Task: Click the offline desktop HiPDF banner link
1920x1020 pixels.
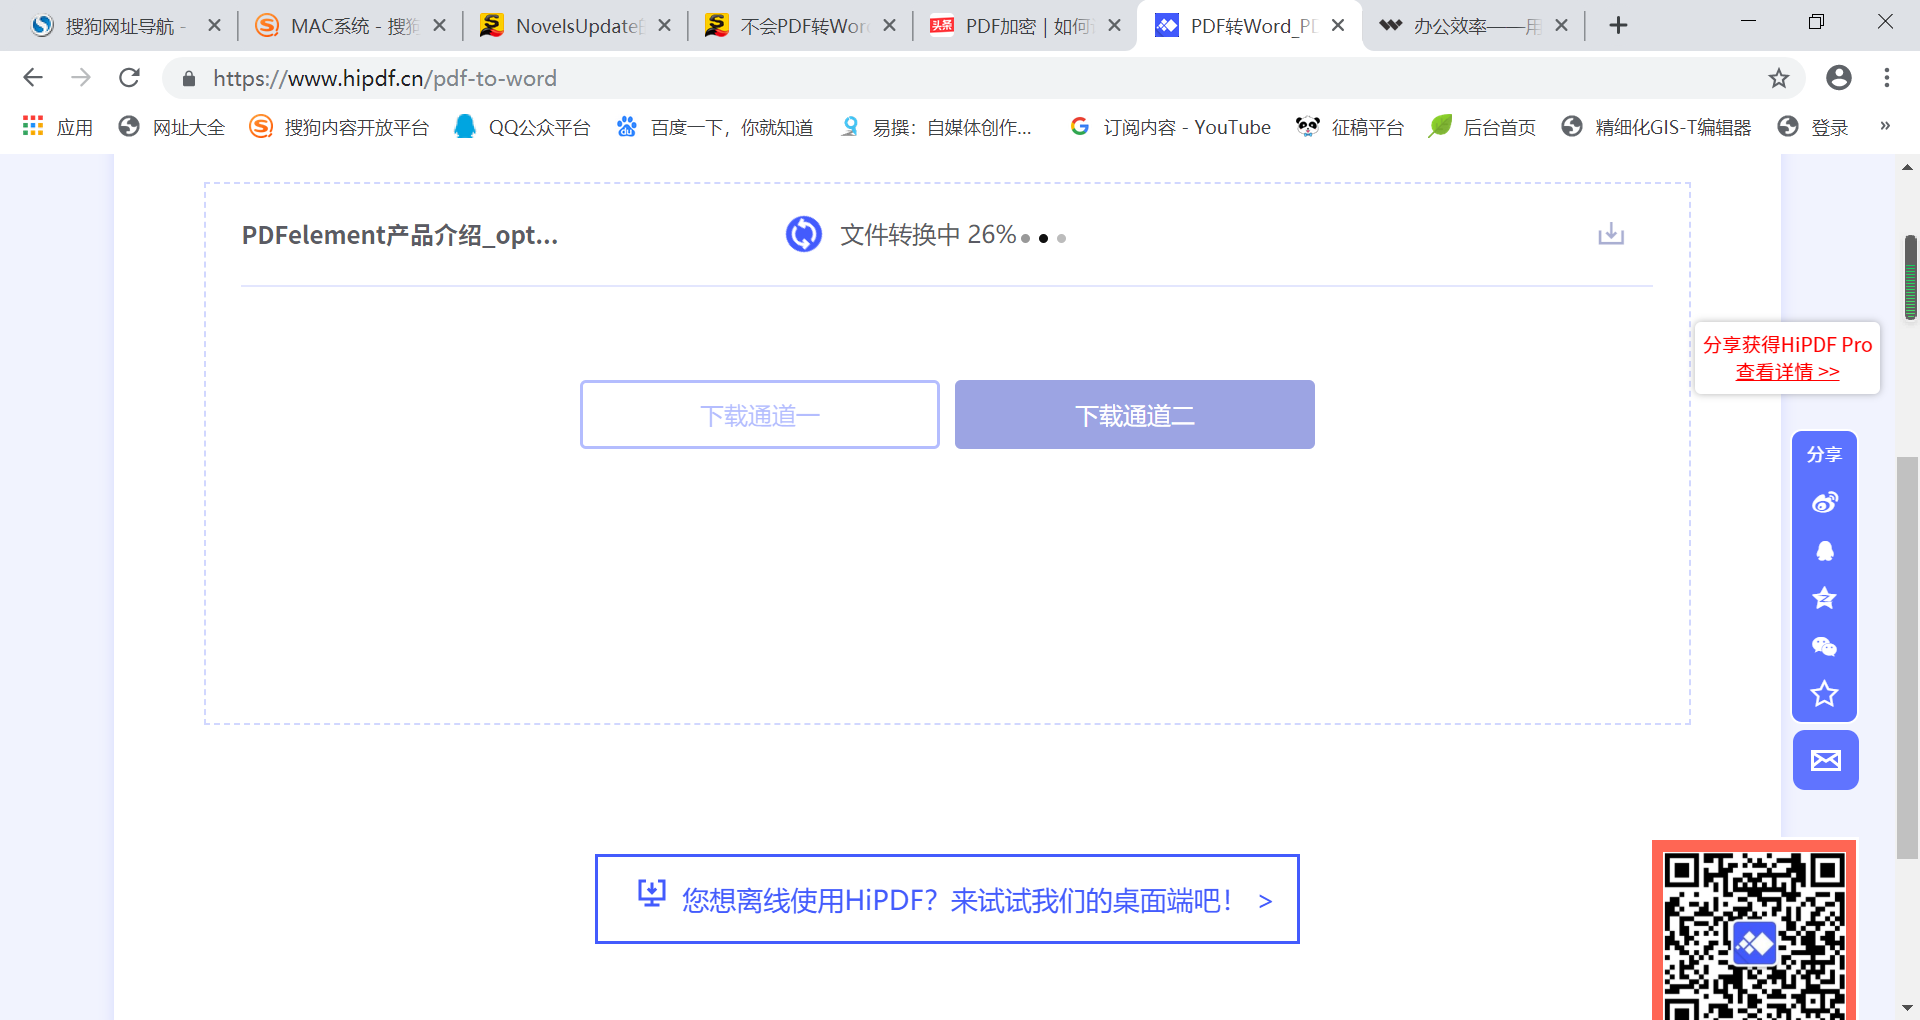Action: tap(947, 900)
